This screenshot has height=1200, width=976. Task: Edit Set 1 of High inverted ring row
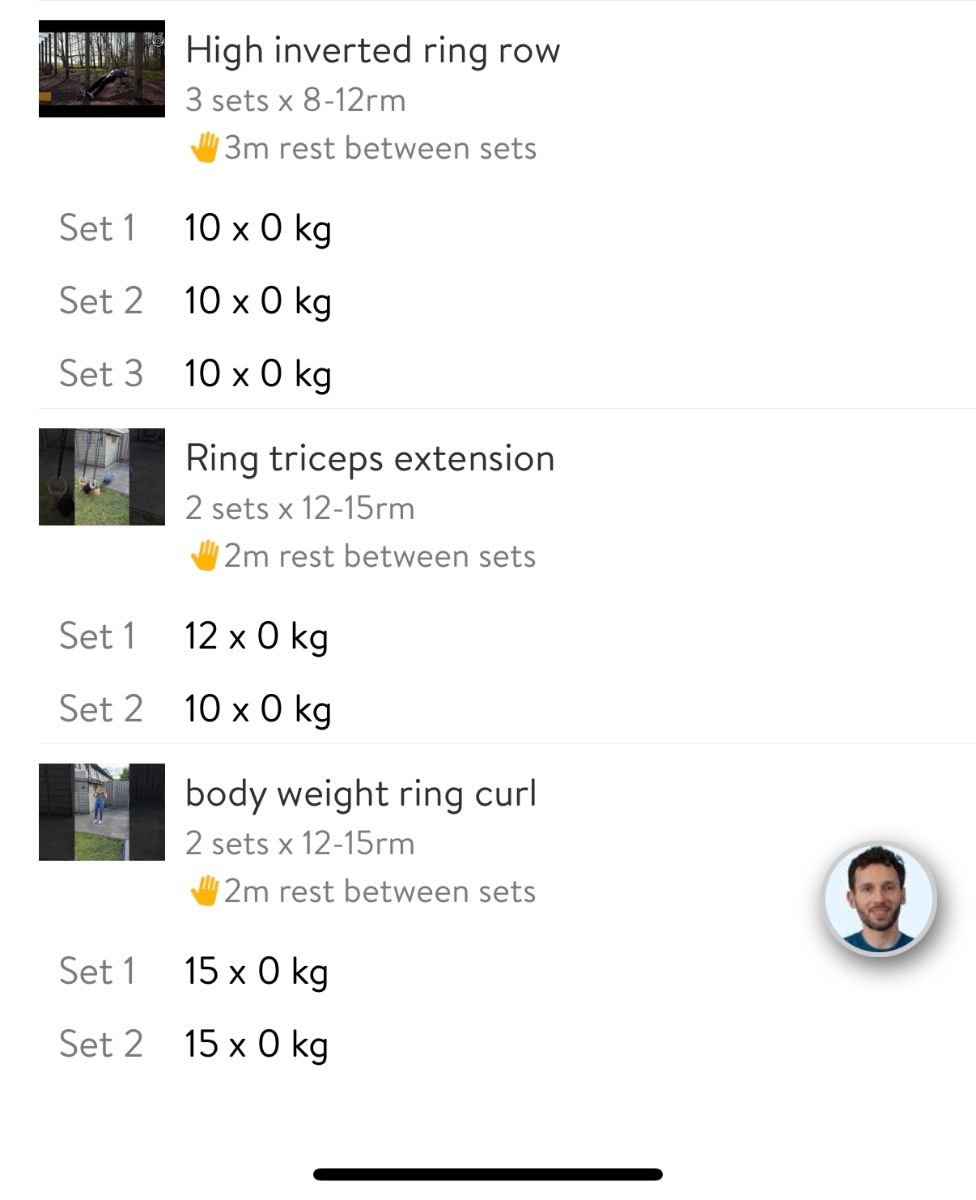pos(257,229)
